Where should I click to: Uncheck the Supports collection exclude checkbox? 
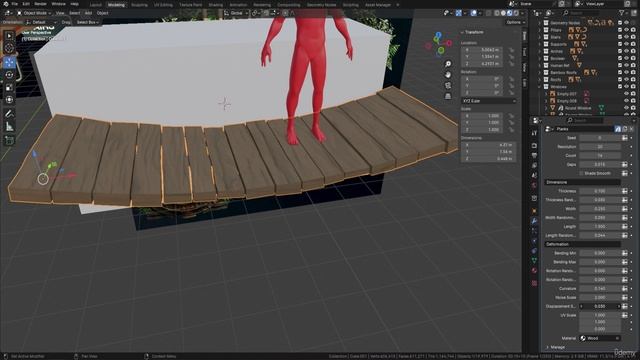(620, 44)
